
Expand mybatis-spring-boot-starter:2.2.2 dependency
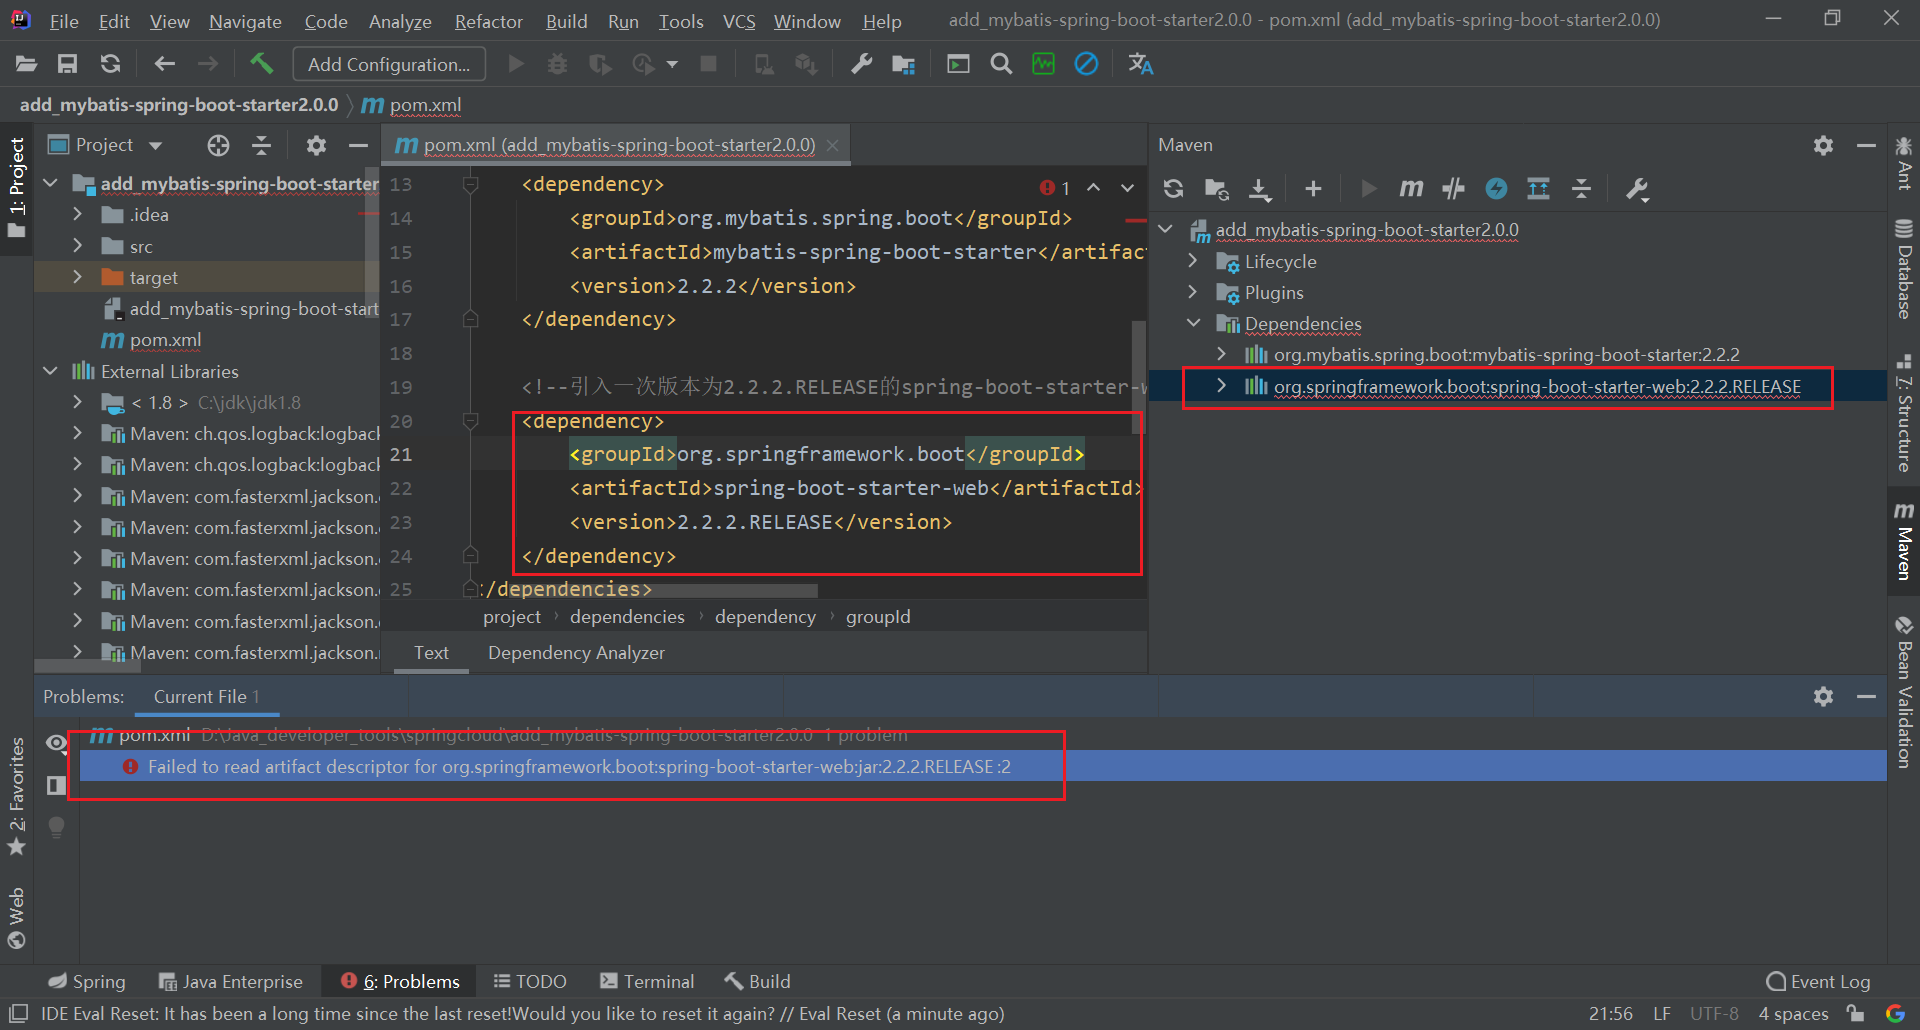pos(1221,354)
